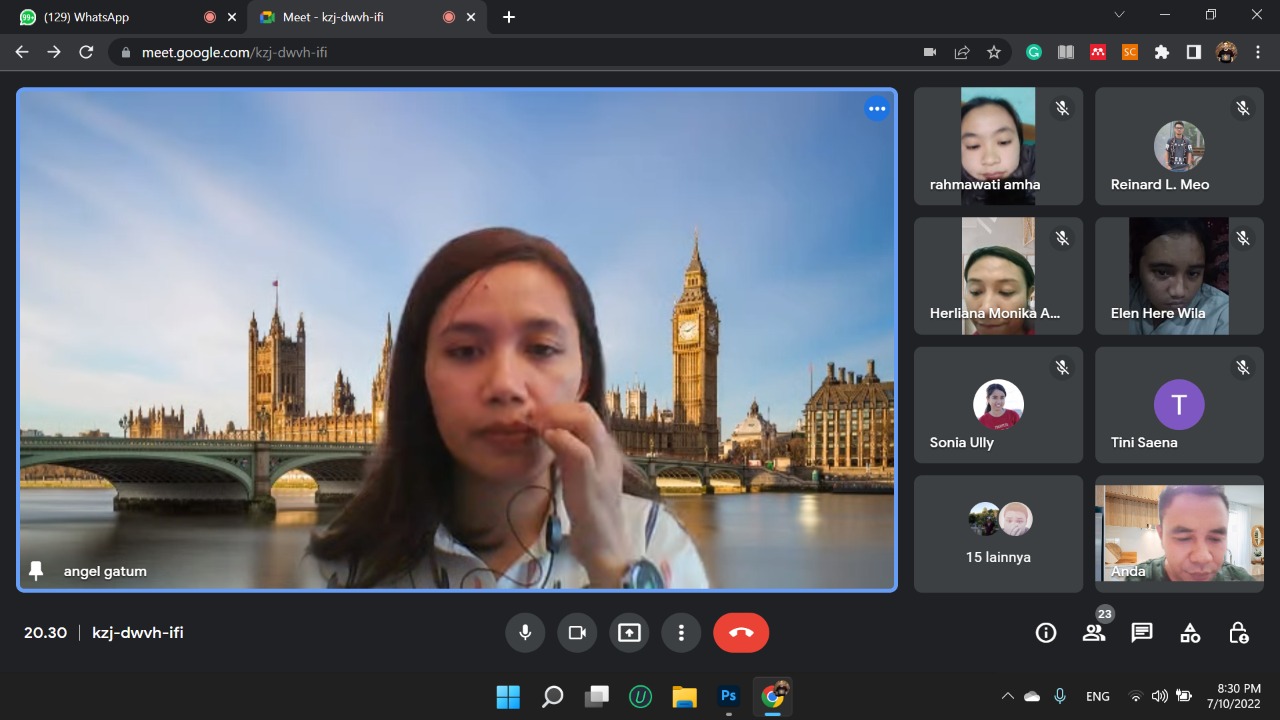Open the chat panel icon

point(1142,633)
